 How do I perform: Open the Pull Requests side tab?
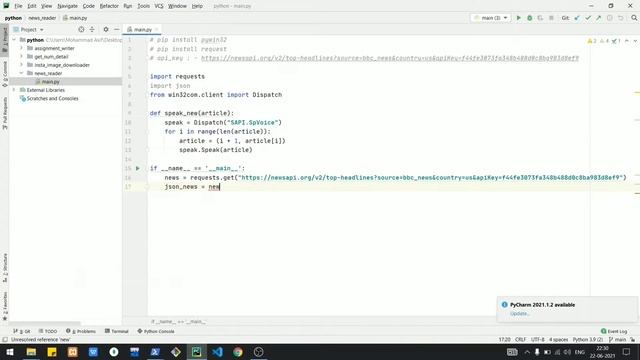5,113
